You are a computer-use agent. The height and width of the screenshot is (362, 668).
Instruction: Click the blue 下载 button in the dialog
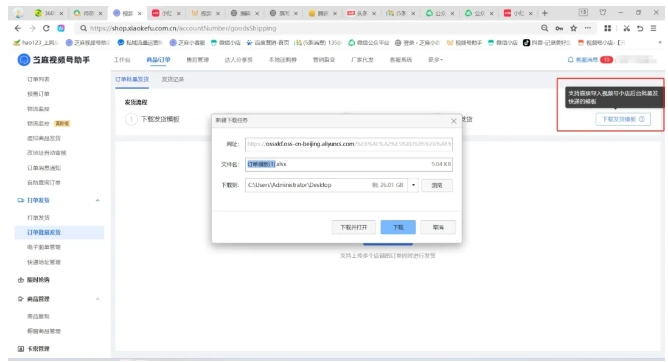[x=398, y=227]
